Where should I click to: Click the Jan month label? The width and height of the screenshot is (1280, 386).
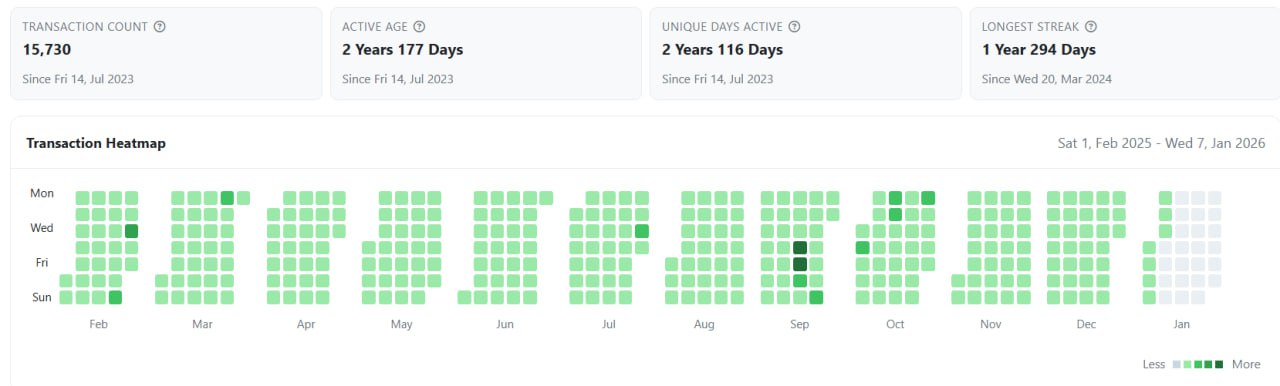click(x=1181, y=325)
